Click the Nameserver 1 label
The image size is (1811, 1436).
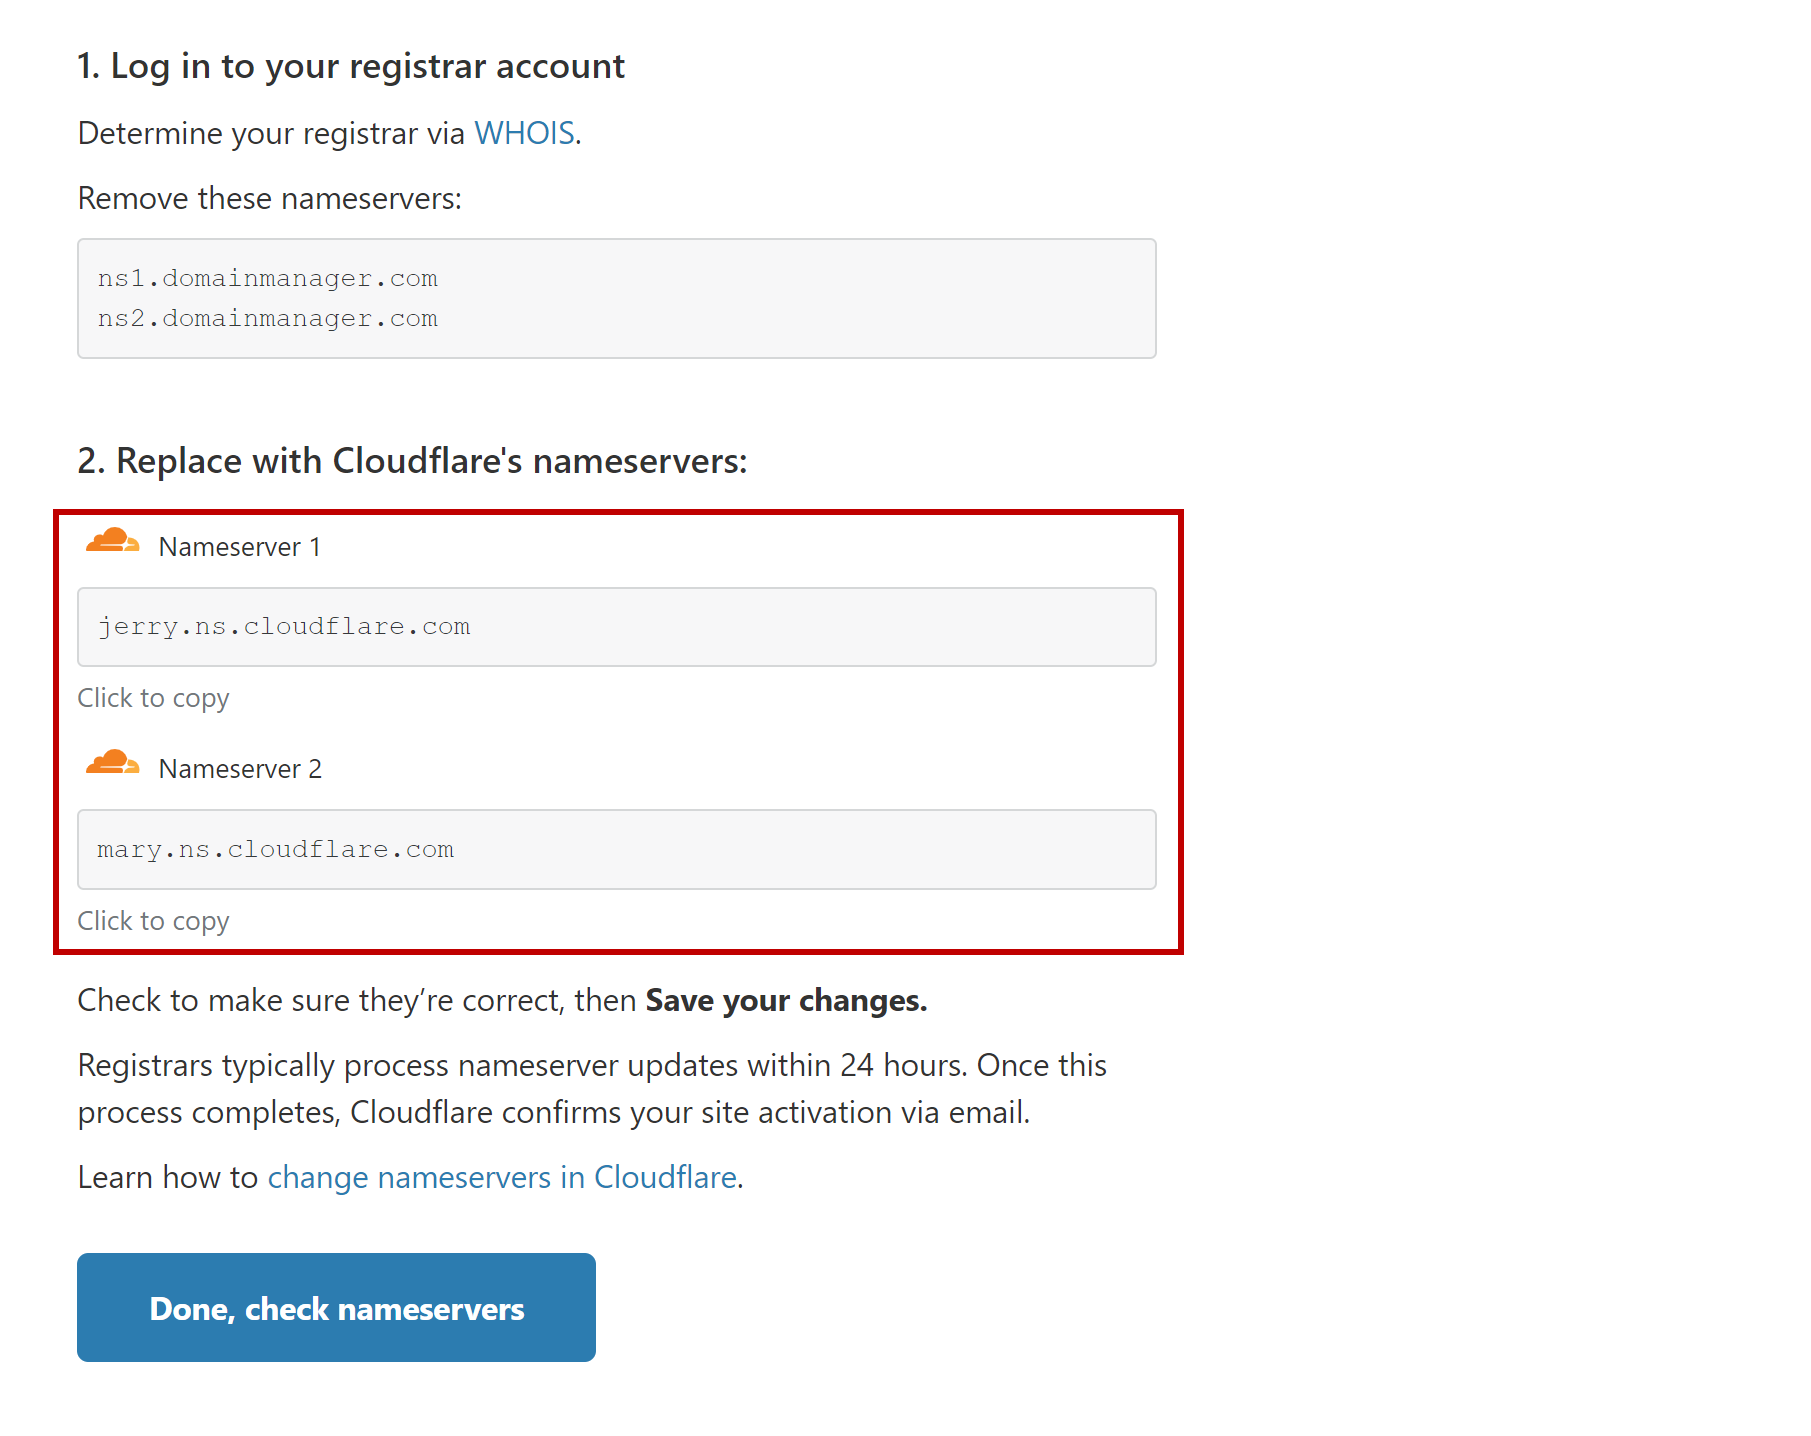(x=239, y=547)
